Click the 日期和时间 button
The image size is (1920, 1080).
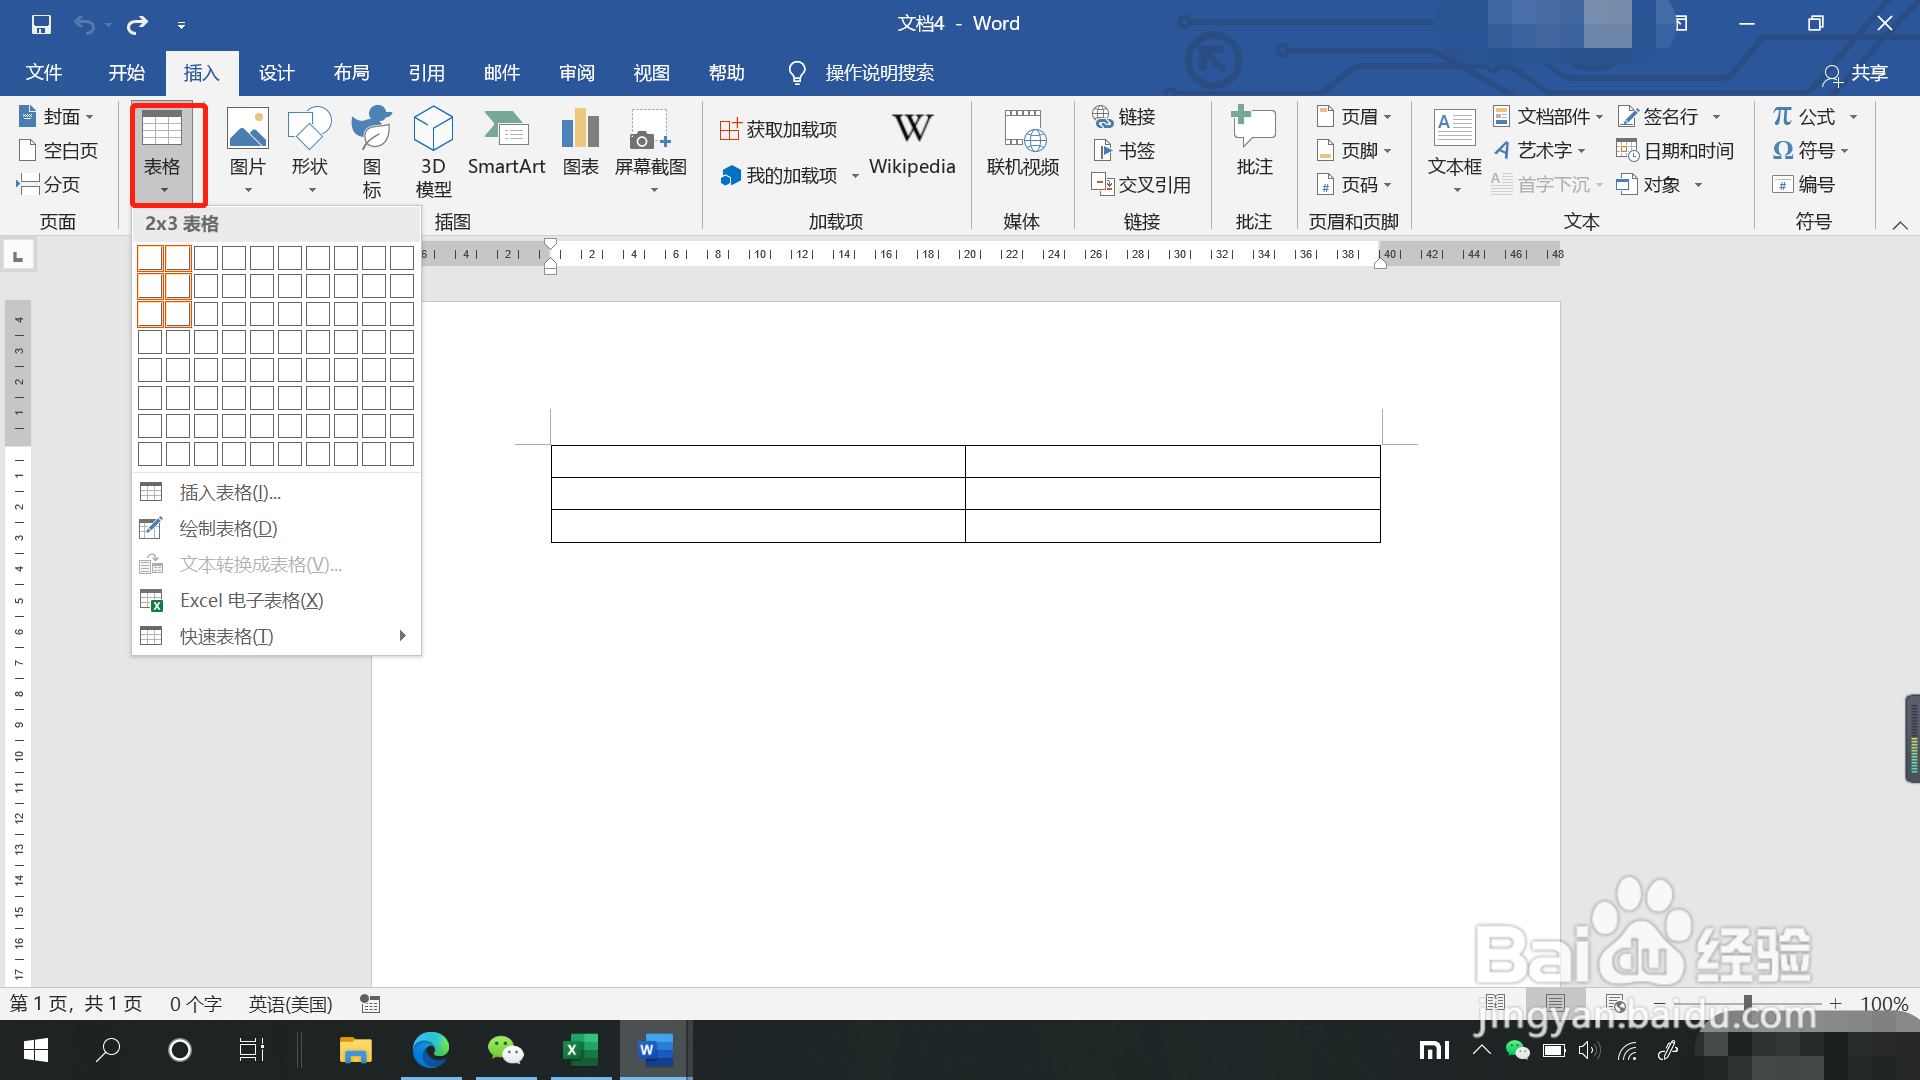click(1676, 151)
